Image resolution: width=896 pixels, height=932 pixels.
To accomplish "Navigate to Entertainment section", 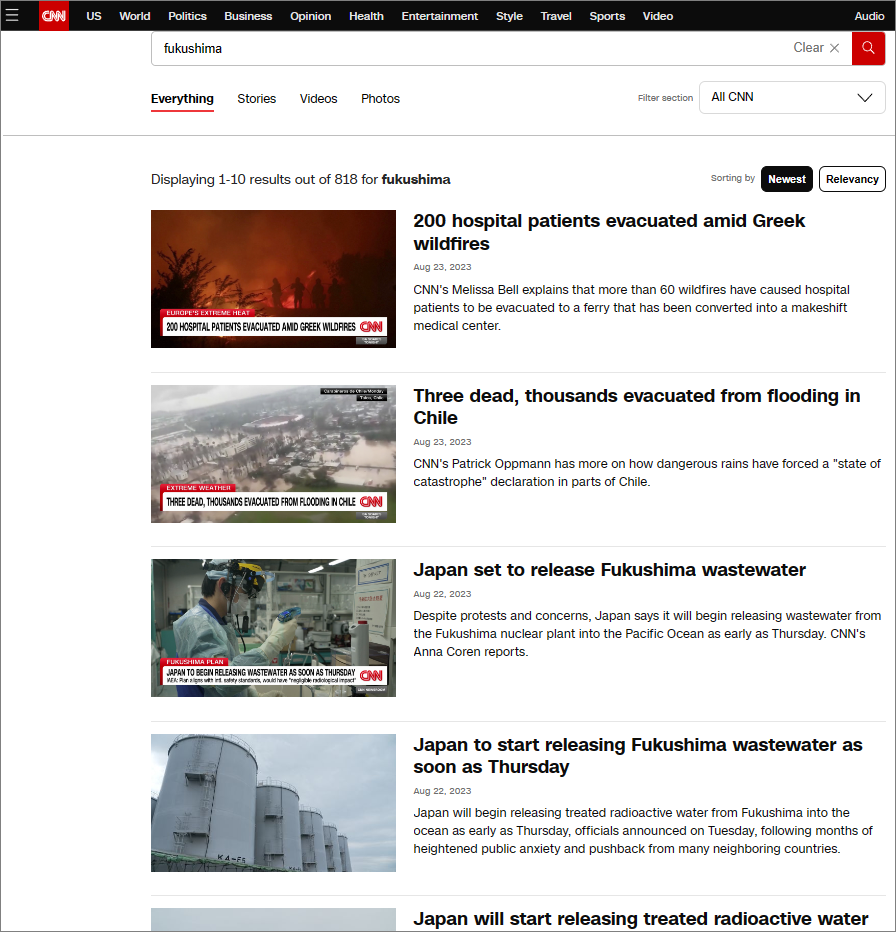I will coord(439,16).
